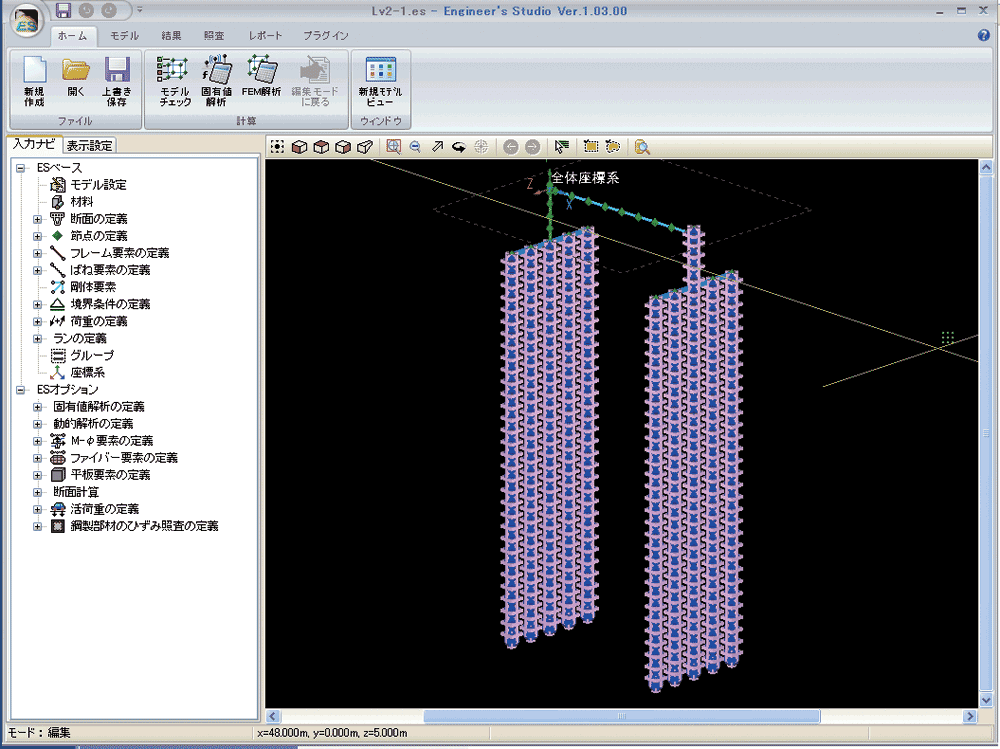Switch to the 表示設定 panel tab
The image size is (1000, 749).
(x=90, y=145)
